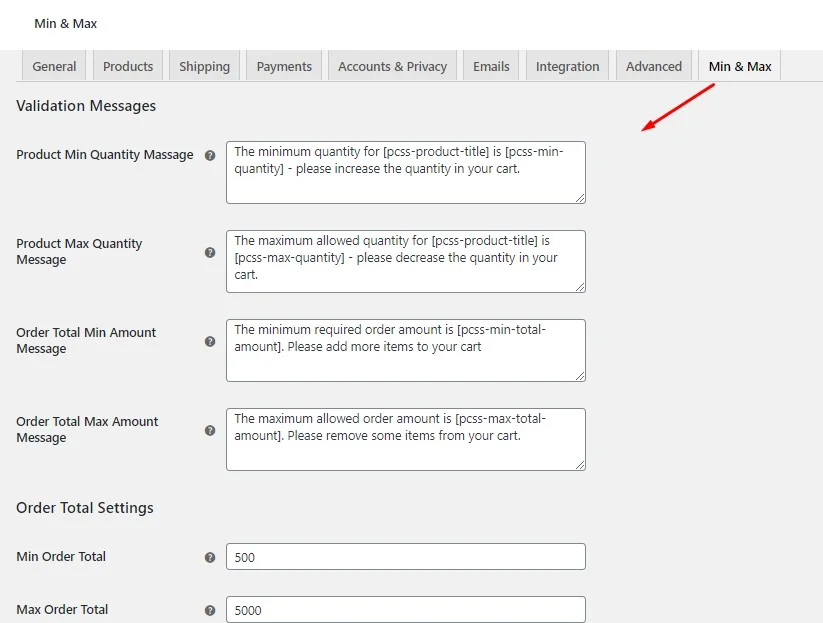
Task: Click the Min Order Total field showing 500
Action: tap(405, 557)
